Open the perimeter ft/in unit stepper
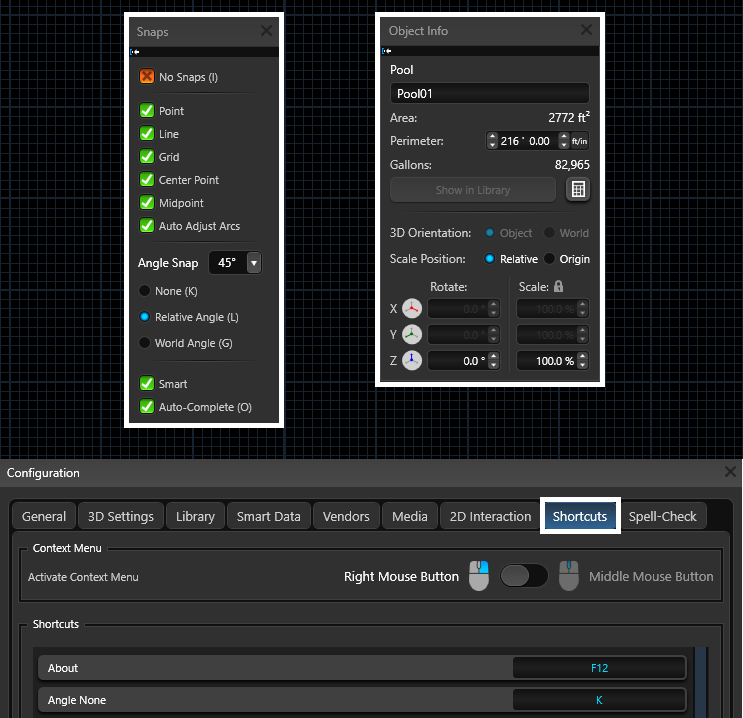The height and width of the screenshot is (718, 743). point(564,141)
